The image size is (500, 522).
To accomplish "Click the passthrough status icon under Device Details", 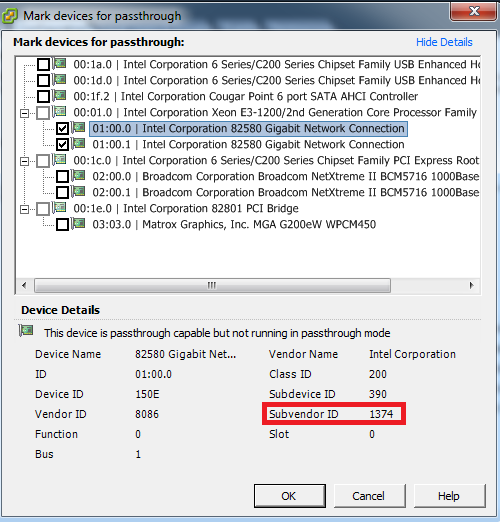I will pyautogui.click(x=26, y=331).
